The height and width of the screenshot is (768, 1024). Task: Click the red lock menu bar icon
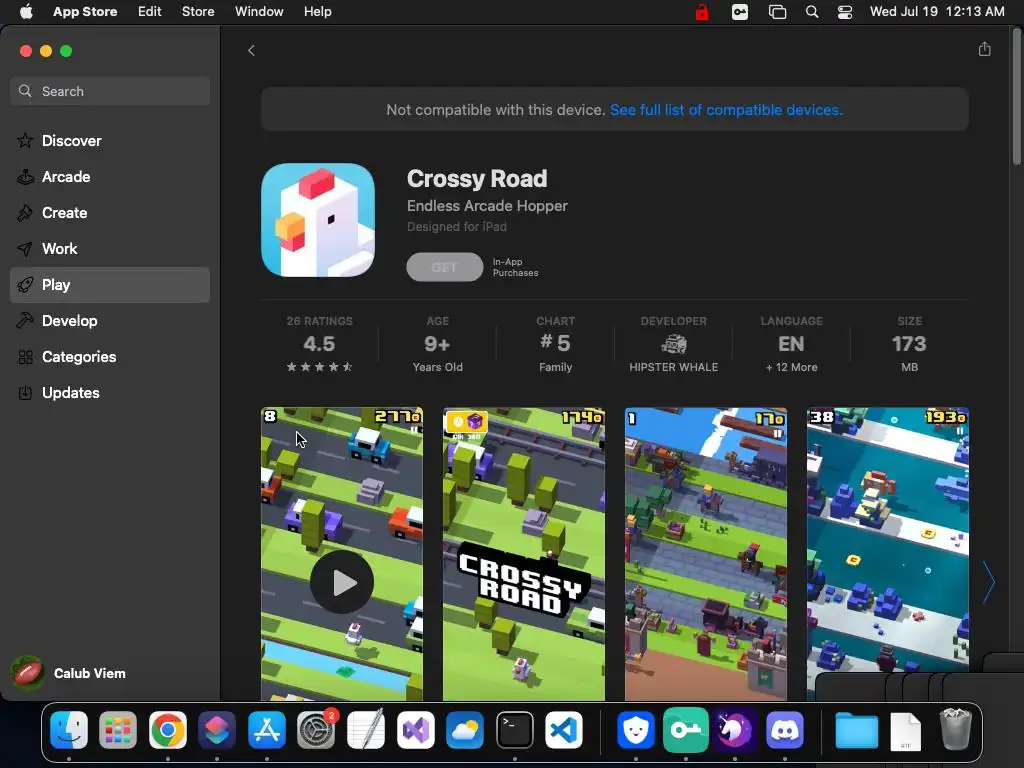pyautogui.click(x=702, y=12)
